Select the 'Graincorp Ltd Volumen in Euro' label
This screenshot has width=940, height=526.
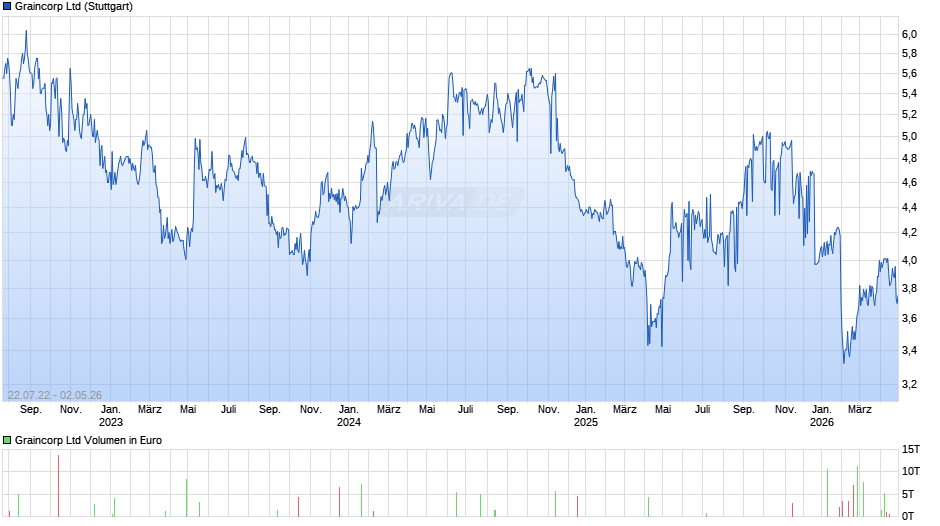(88, 440)
